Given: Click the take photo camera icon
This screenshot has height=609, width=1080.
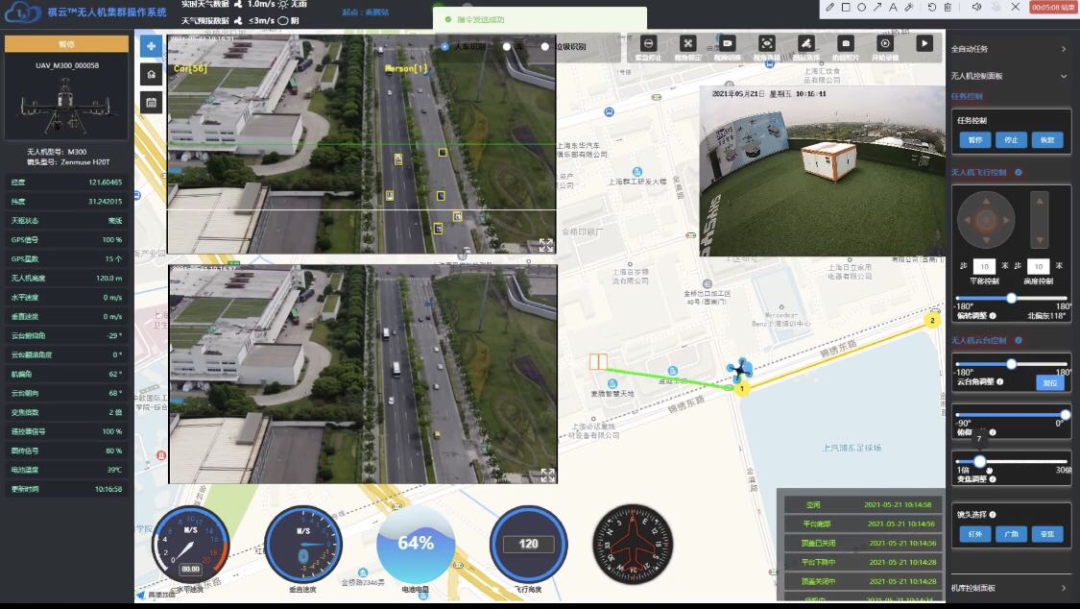Looking at the screenshot, I should tap(845, 44).
